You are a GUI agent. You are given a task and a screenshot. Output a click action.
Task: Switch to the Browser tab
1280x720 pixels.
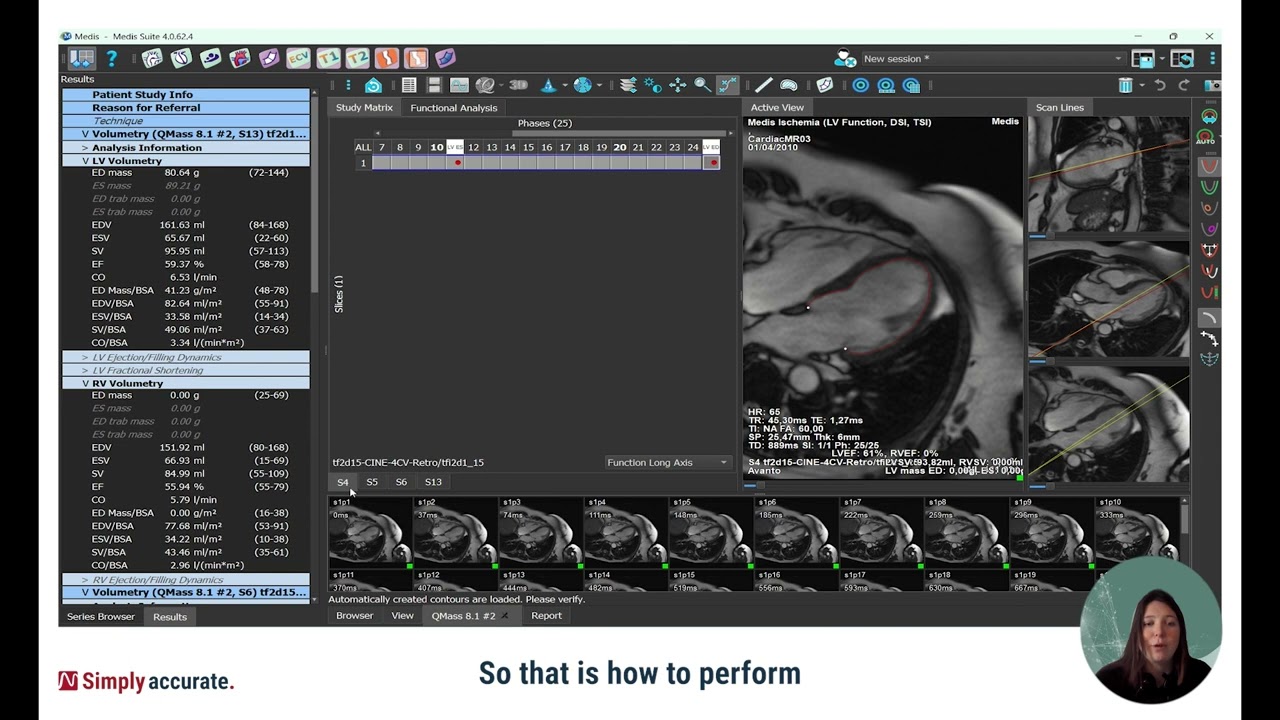tap(354, 616)
